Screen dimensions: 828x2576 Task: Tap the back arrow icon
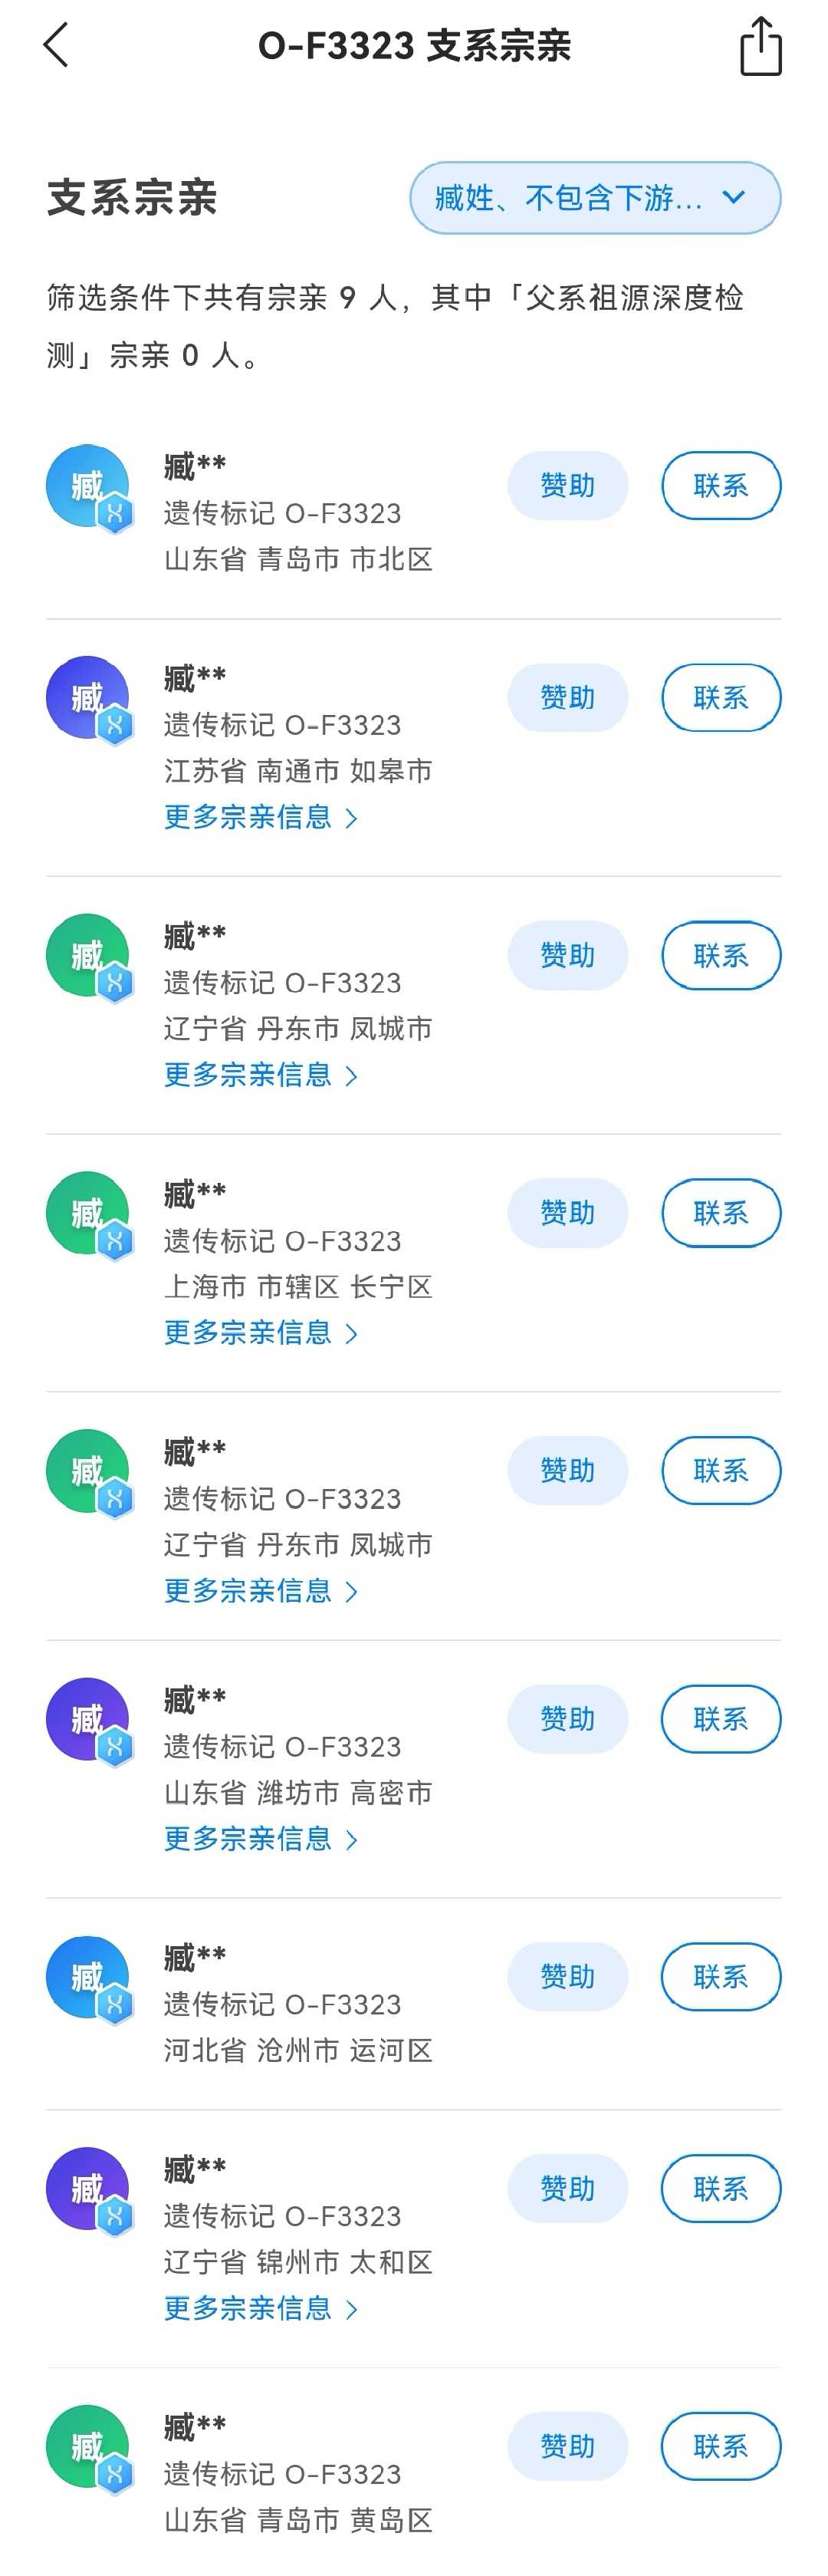click(56, 46)
